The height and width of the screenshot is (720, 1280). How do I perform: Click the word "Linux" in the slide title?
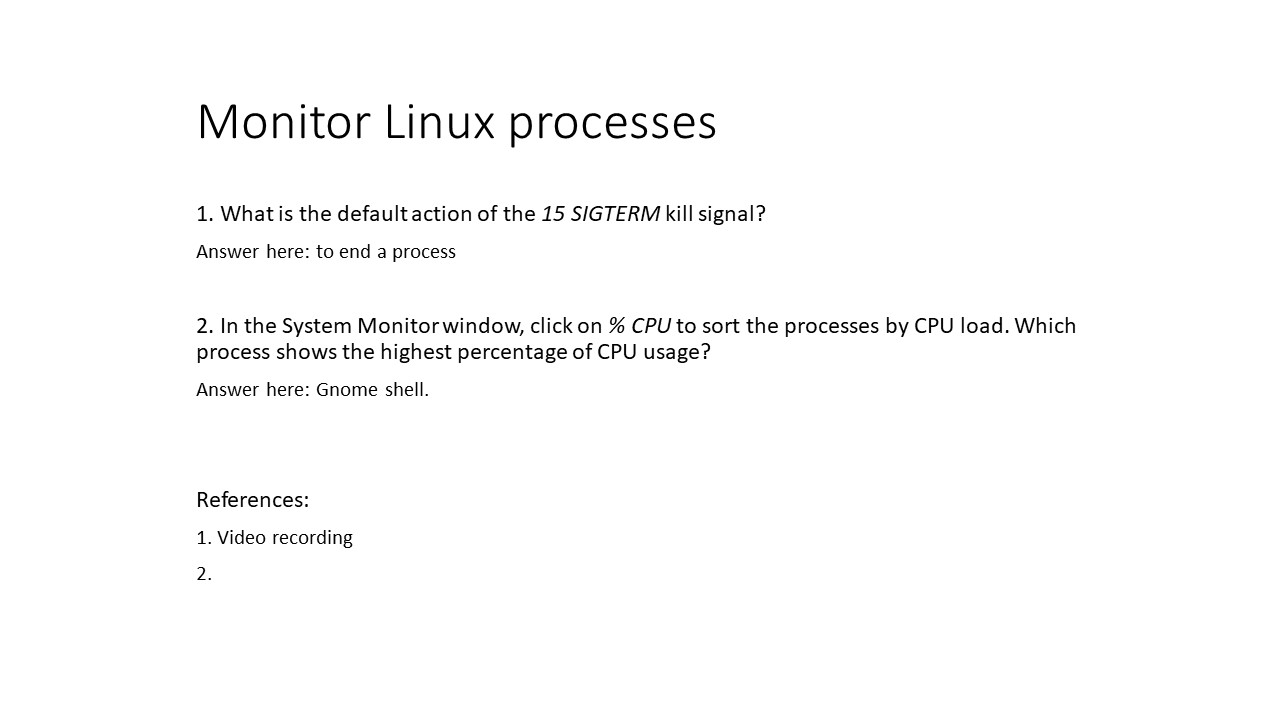click(x=439, y=122)
